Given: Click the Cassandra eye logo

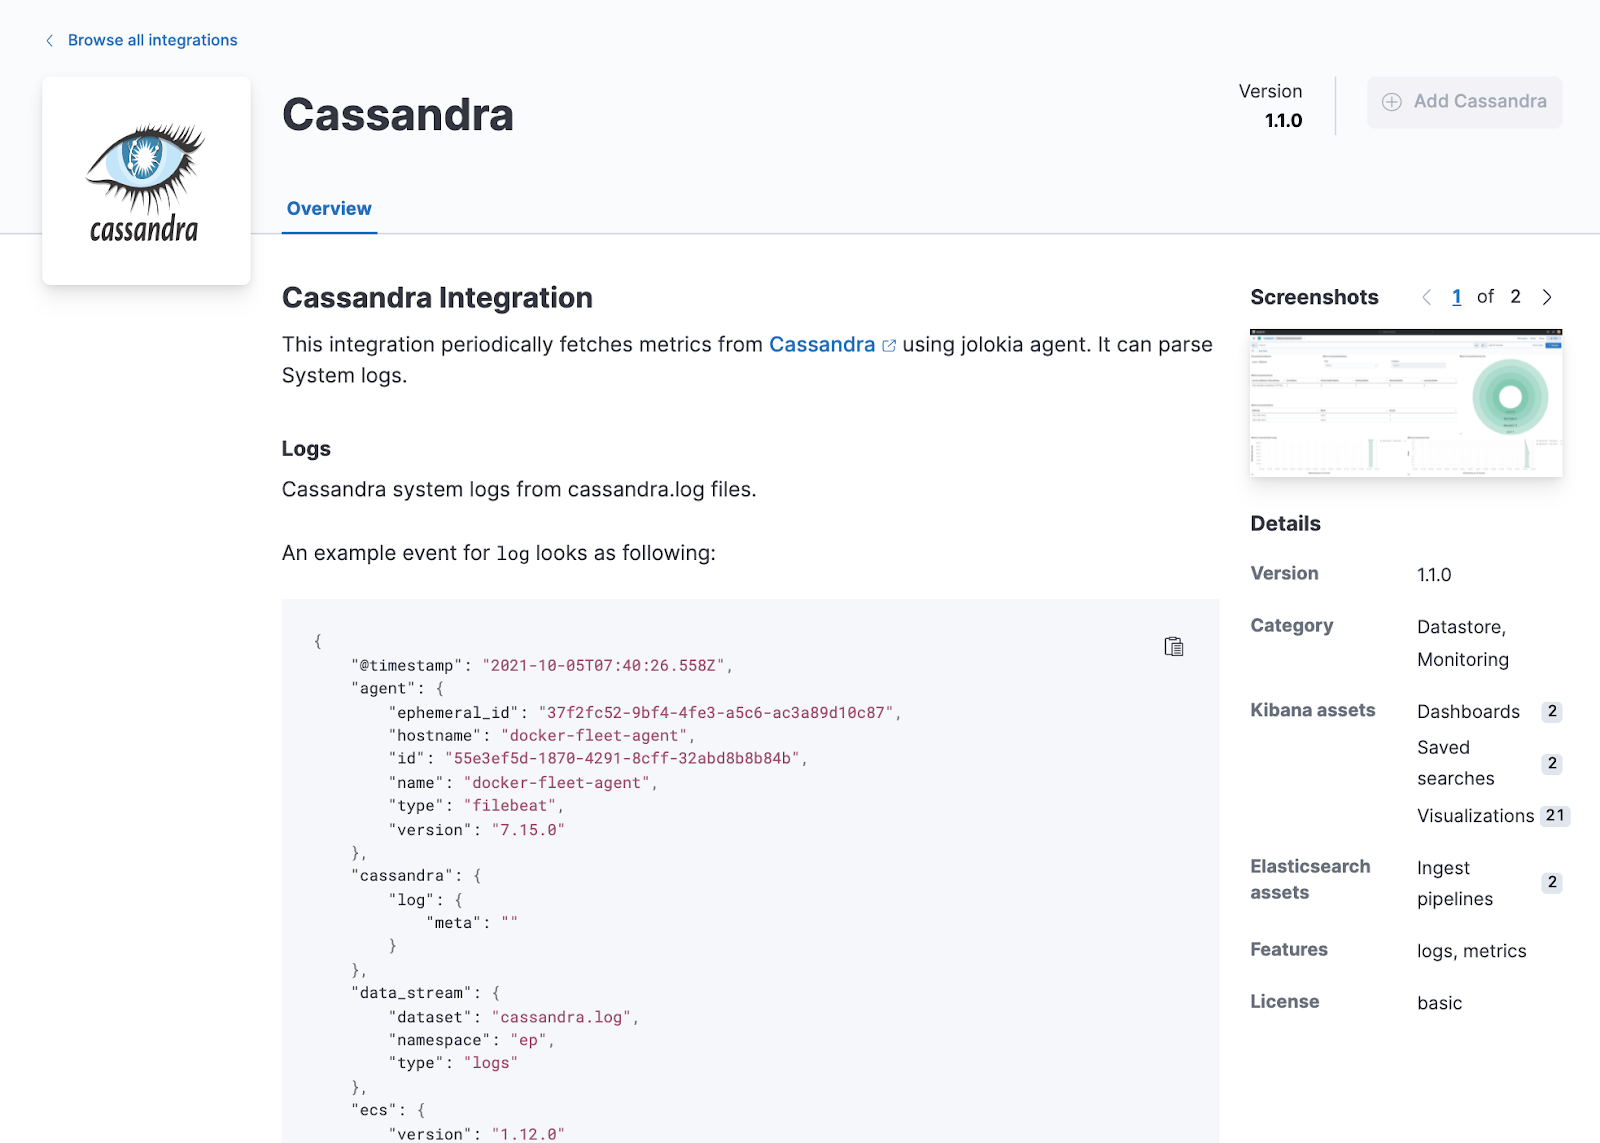Looking at the screenshot, I should 145,180.
